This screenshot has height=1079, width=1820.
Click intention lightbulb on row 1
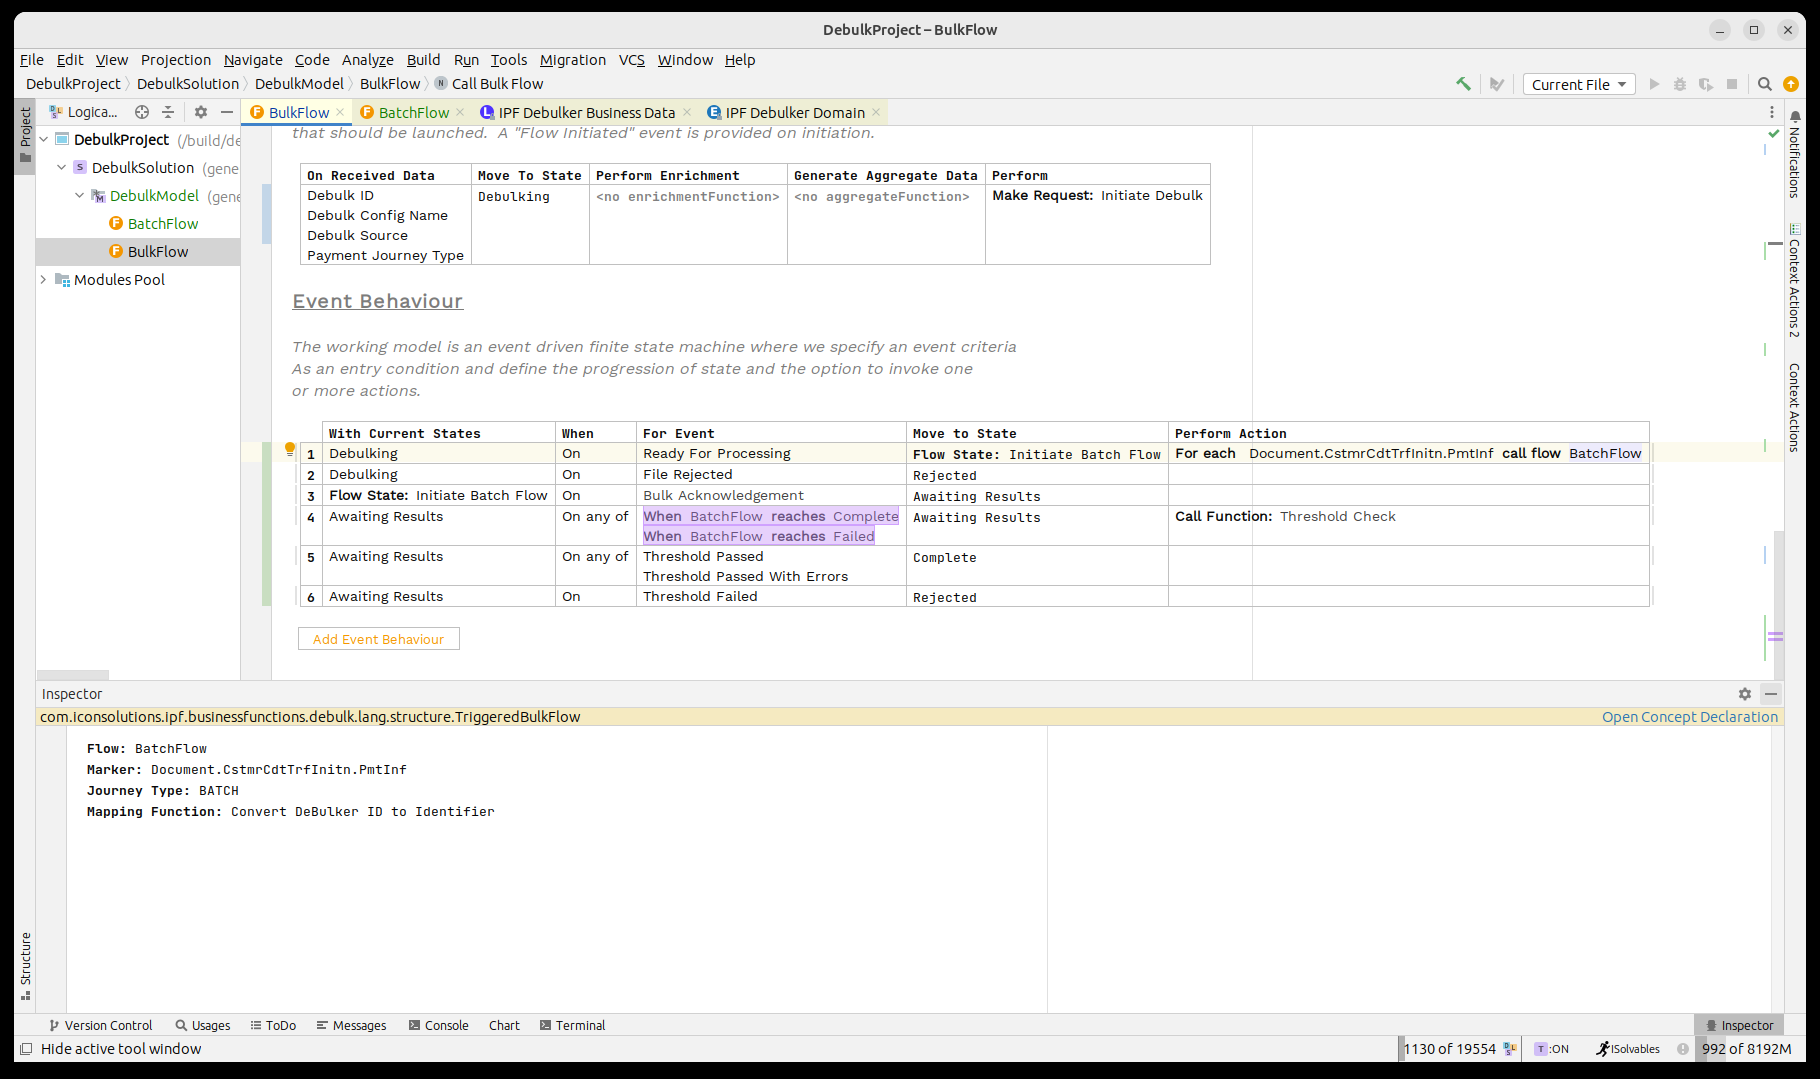(x=290, y=449)
